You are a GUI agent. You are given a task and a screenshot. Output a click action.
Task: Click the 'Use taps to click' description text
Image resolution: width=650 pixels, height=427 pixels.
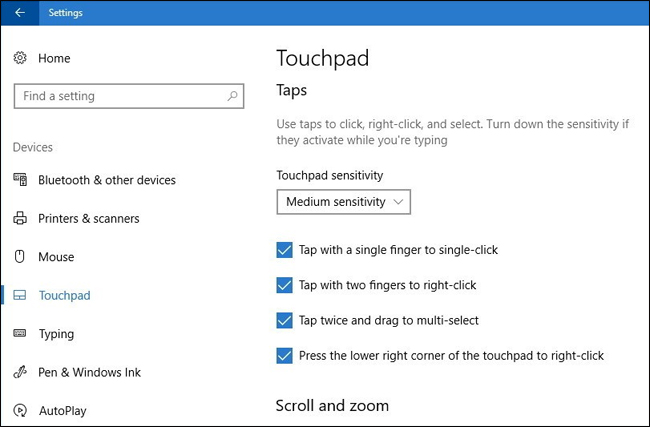point(453,132)
